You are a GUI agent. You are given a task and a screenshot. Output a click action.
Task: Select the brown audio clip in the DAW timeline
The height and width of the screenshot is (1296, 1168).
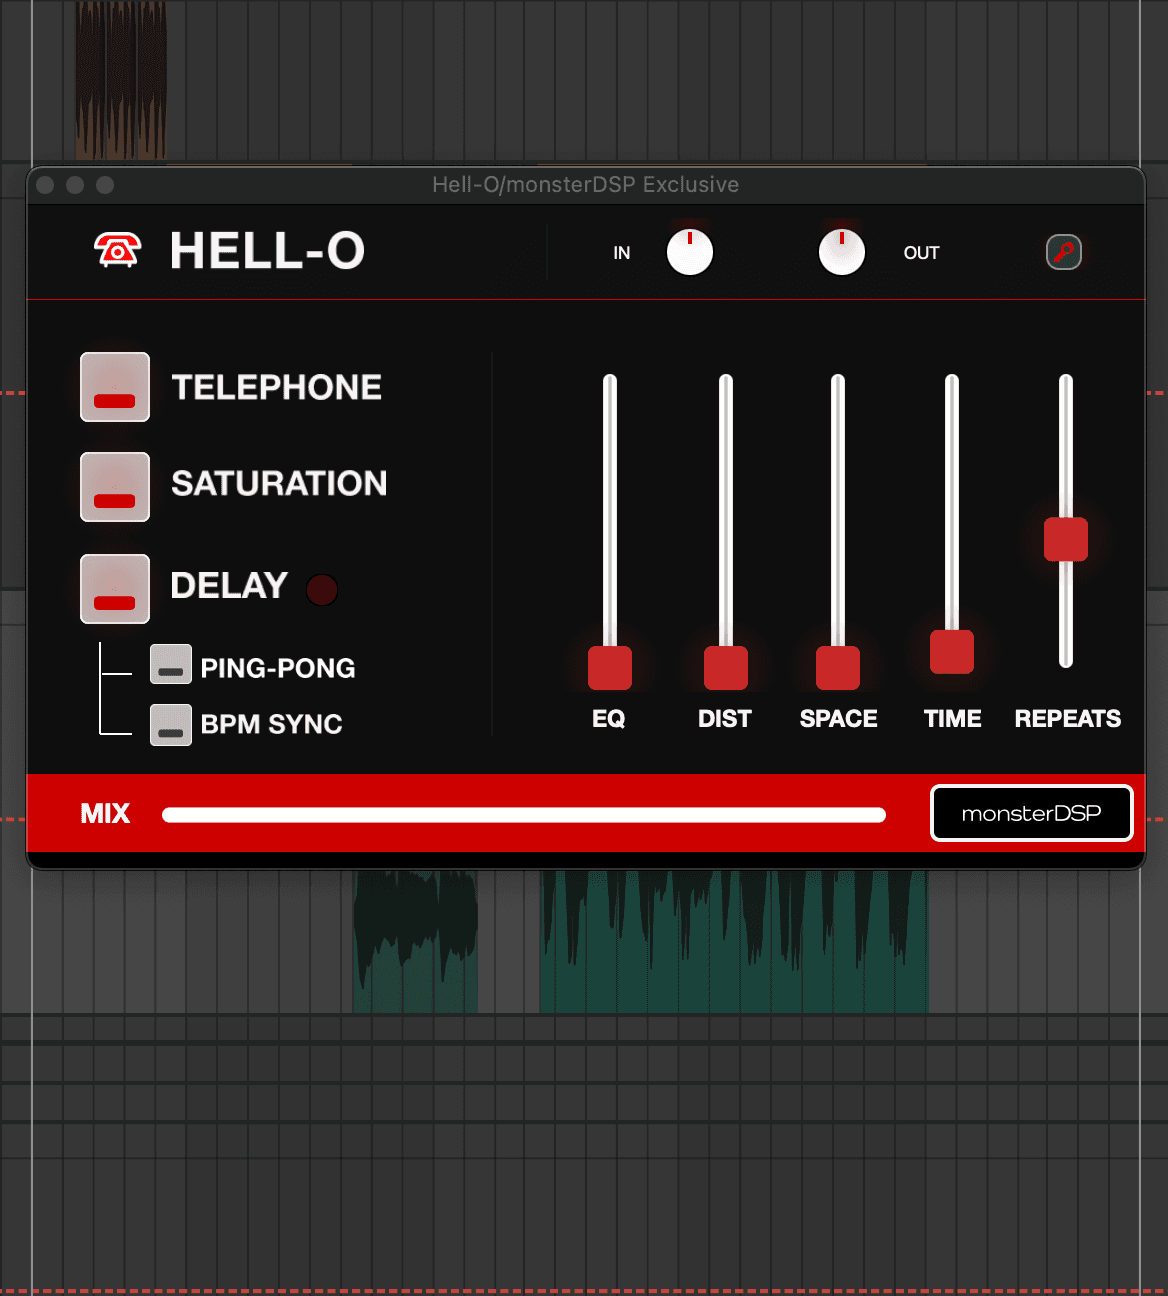point(121,80)
